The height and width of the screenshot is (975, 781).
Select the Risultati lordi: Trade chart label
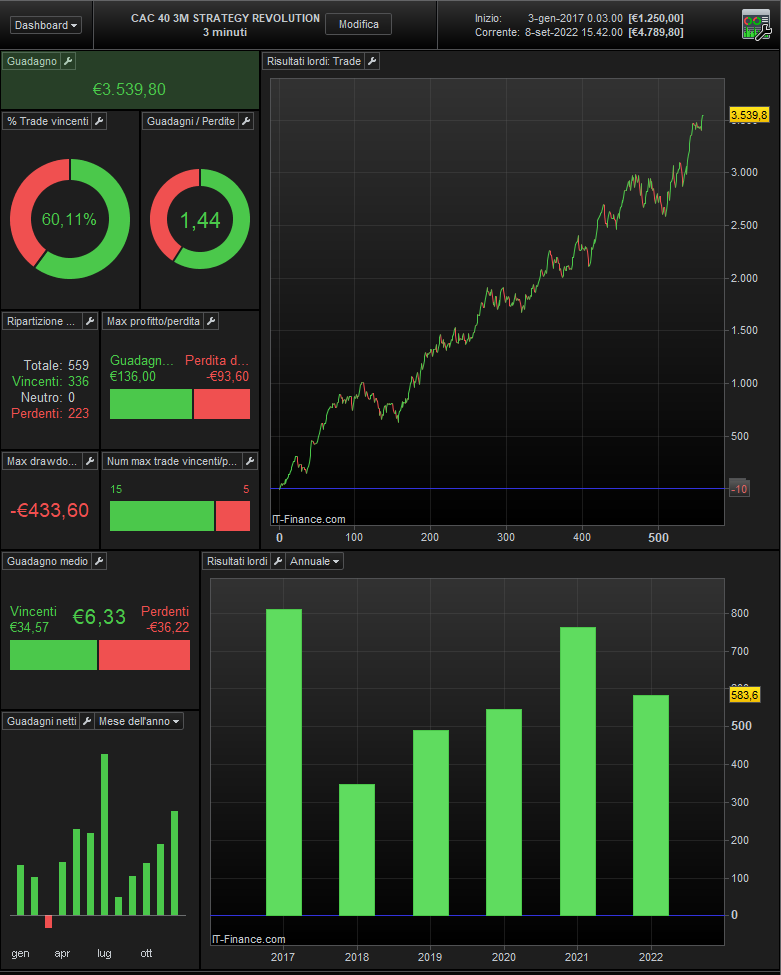313,61
